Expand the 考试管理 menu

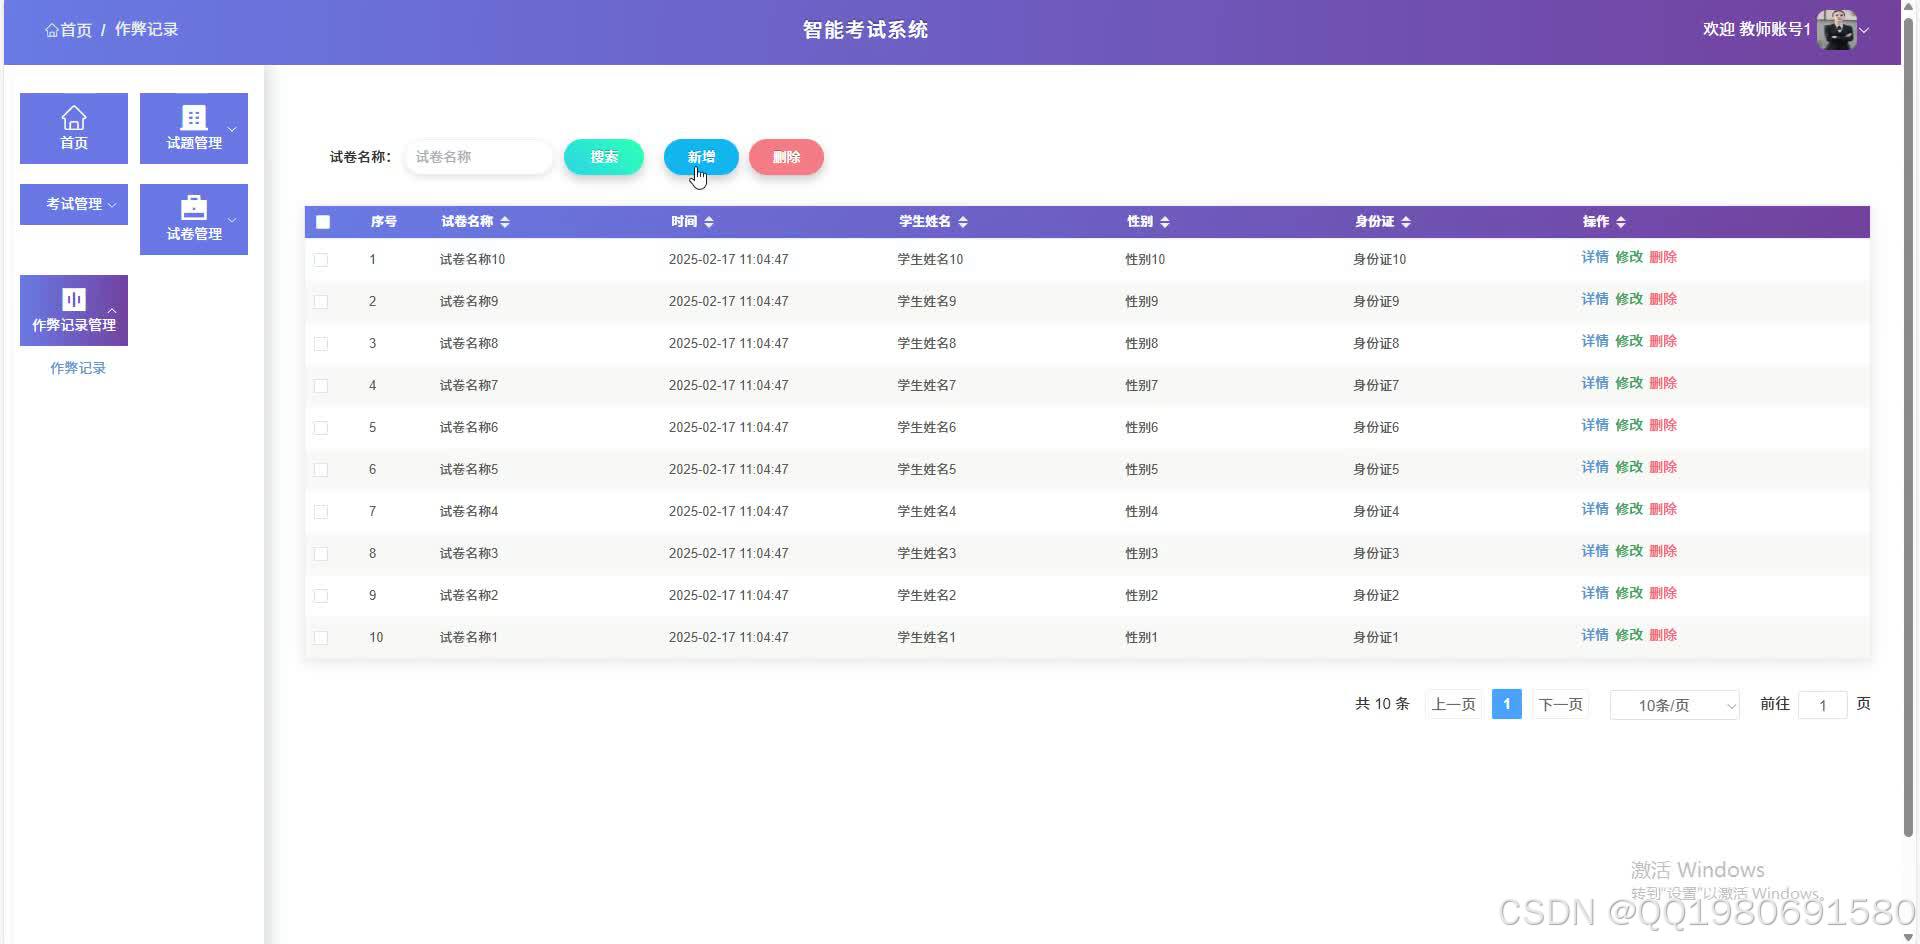(74, 204)
